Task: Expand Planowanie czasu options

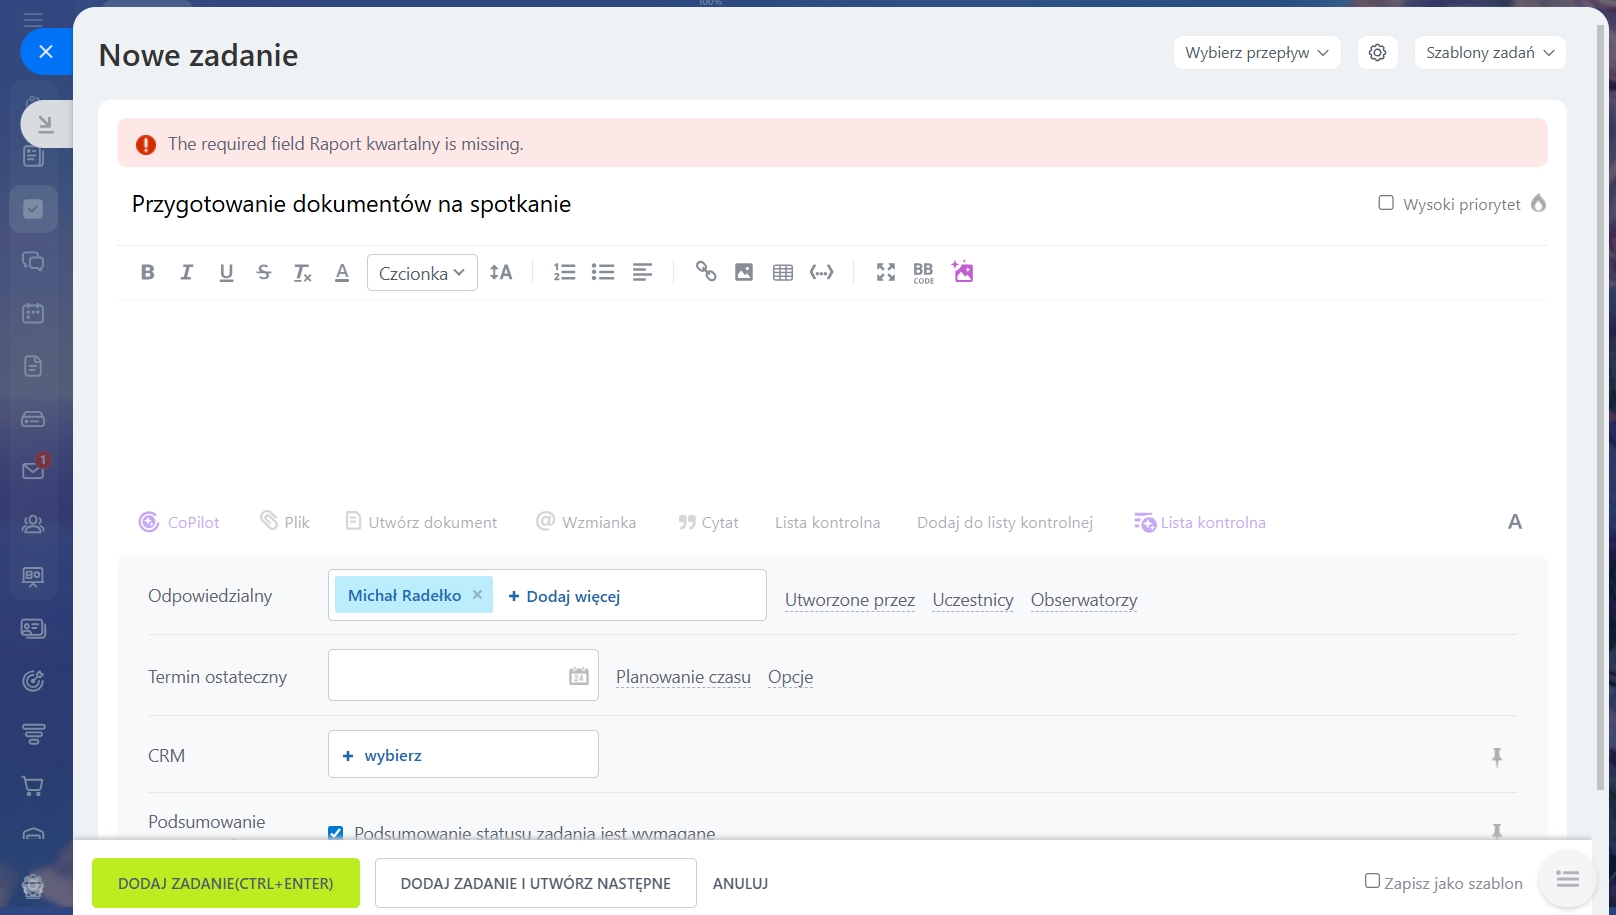Action: click(x=683, y=677)
